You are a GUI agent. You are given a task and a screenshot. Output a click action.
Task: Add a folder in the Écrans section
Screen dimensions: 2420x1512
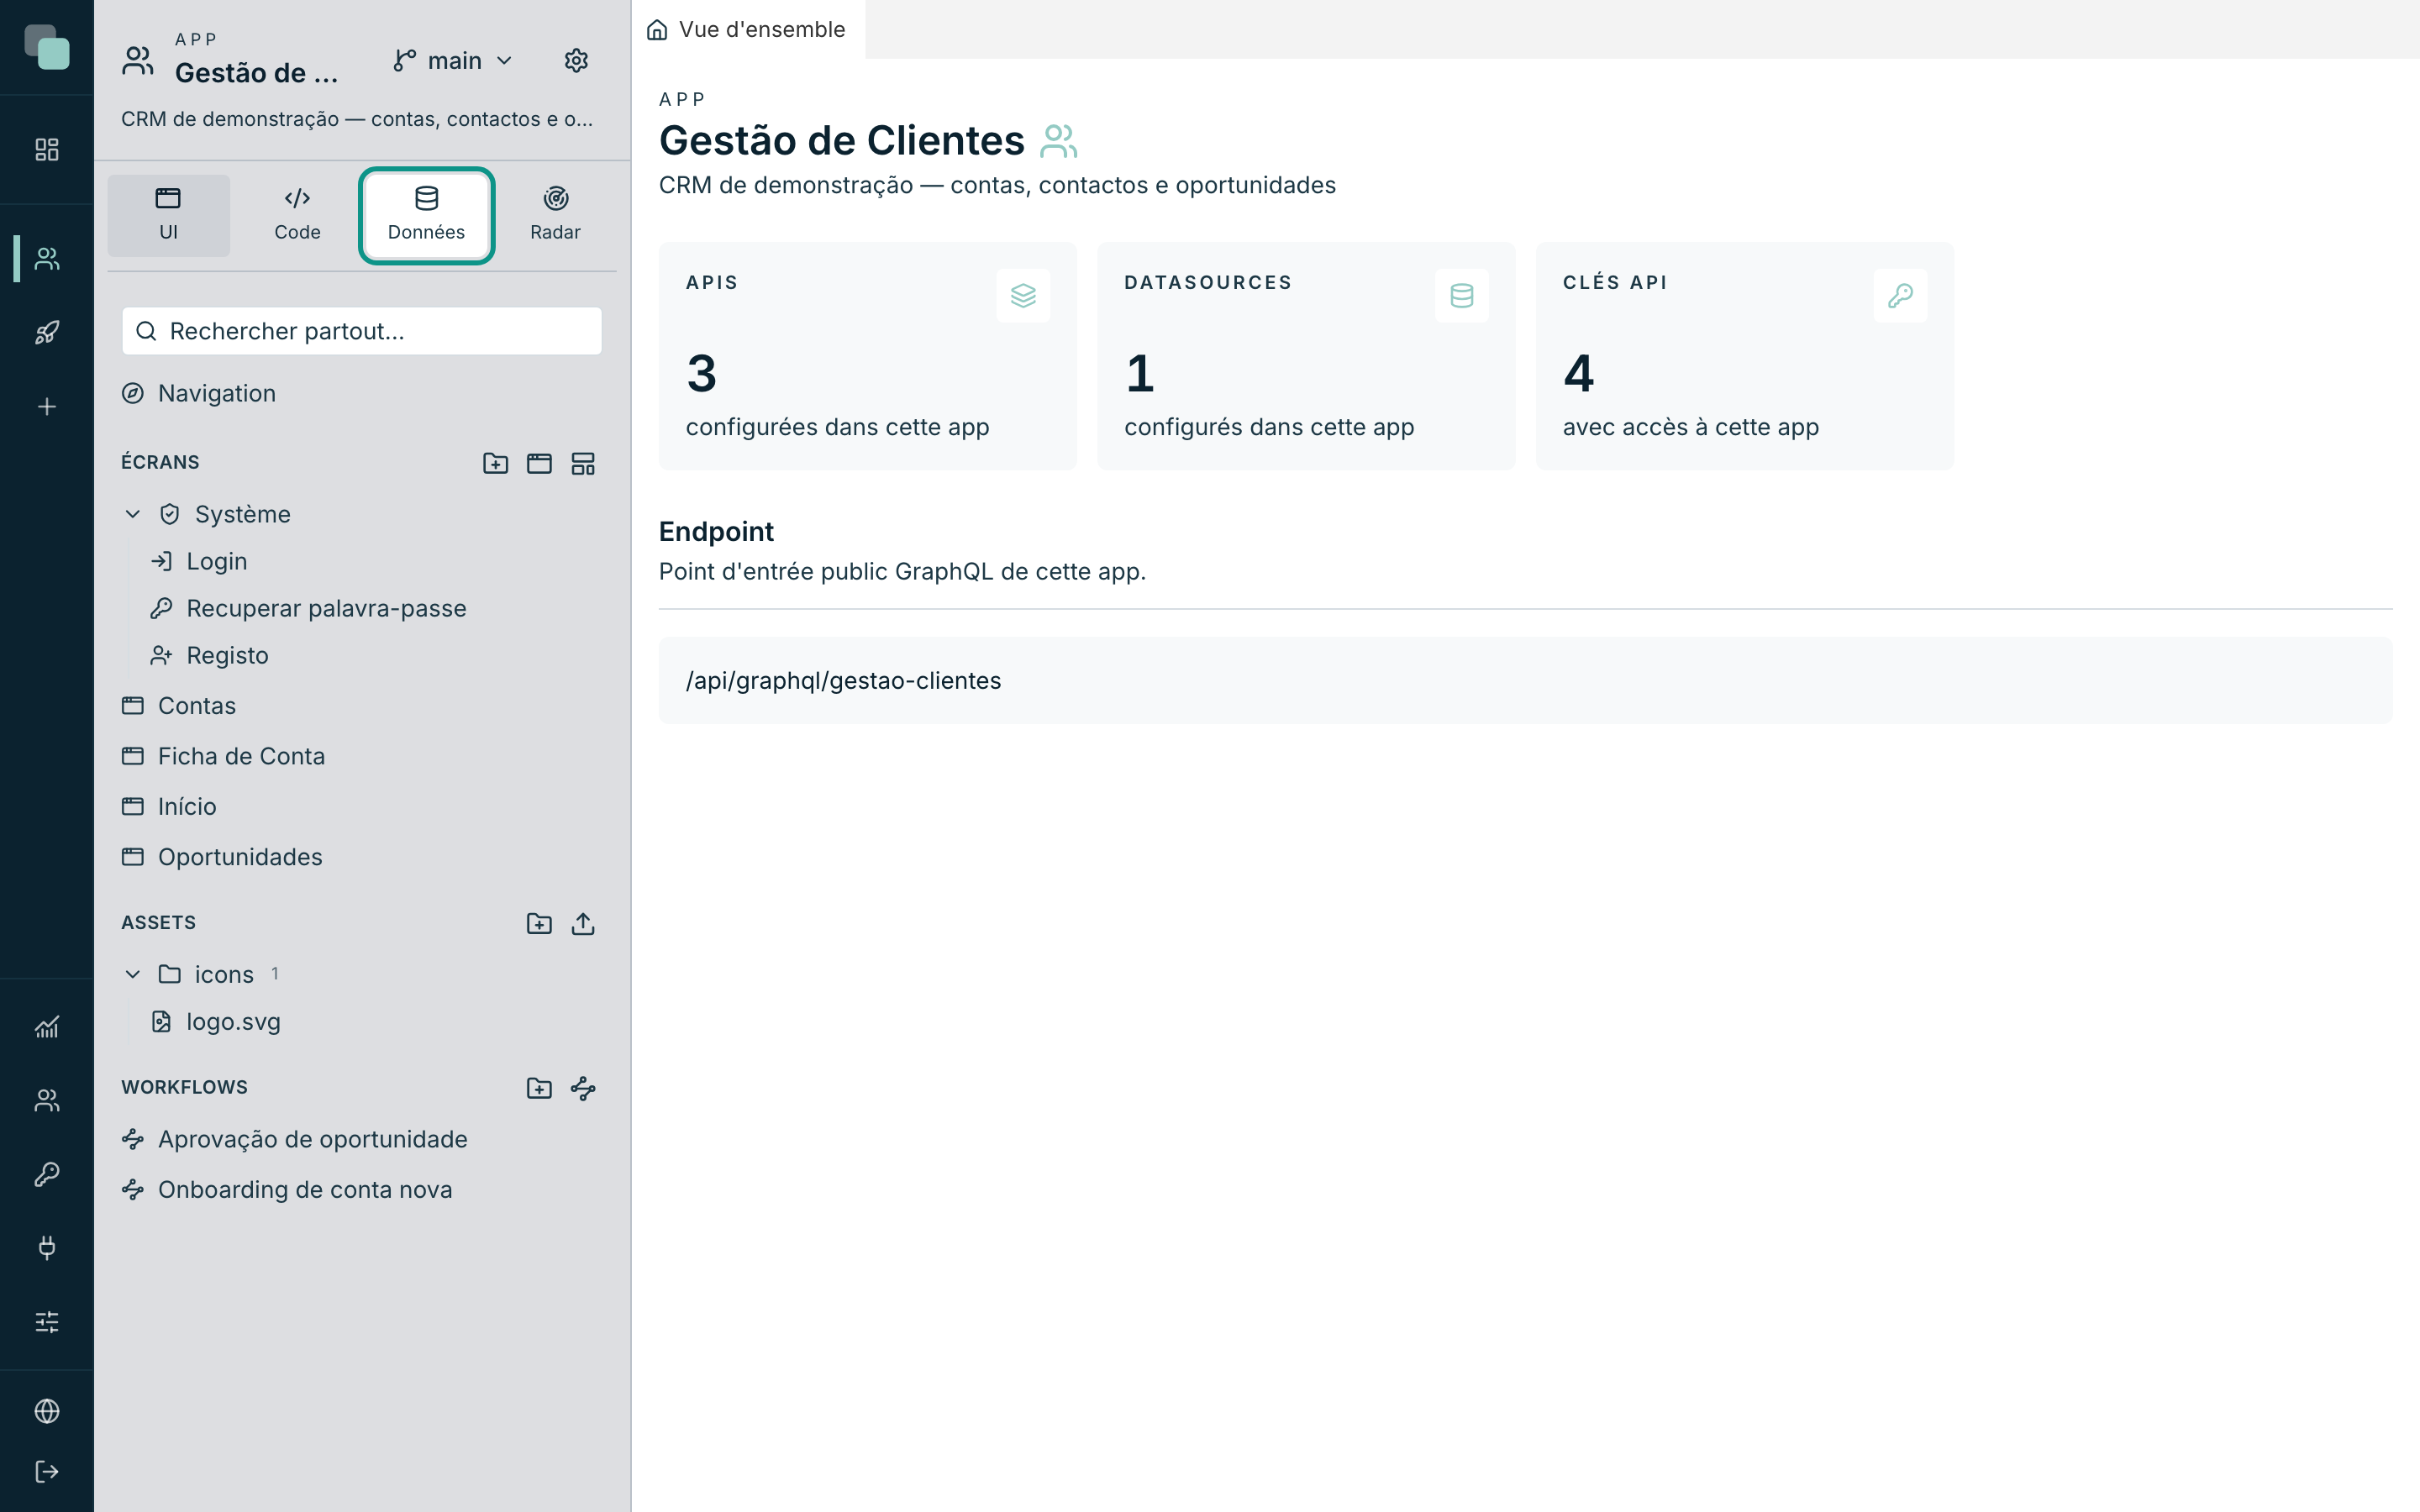(x=495, y=463)
